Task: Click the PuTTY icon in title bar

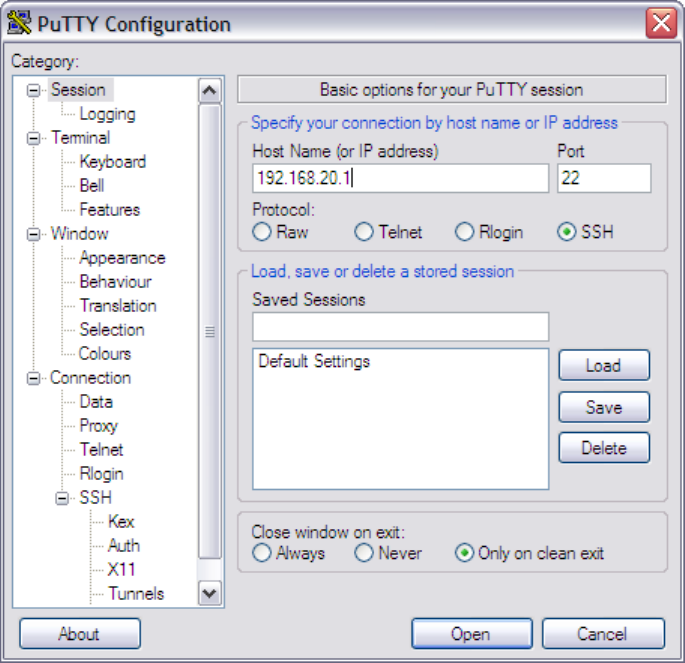Action: tap(19, 23)
